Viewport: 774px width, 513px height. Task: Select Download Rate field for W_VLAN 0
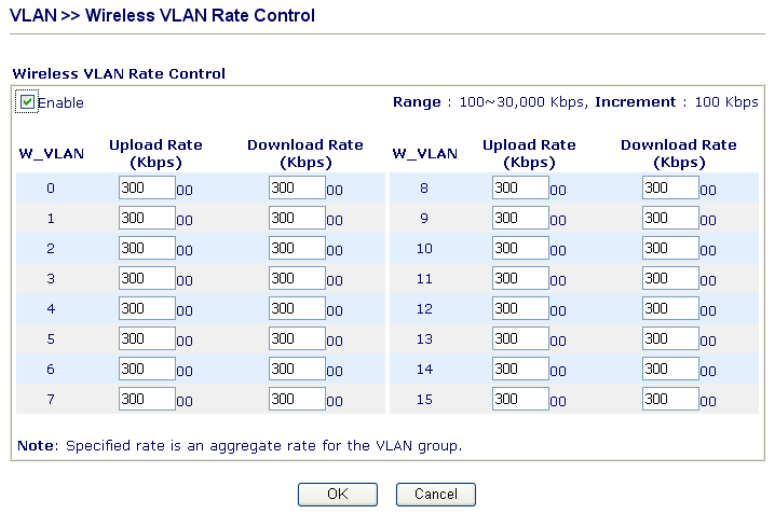pyautogui.click(x=297, y=188)
